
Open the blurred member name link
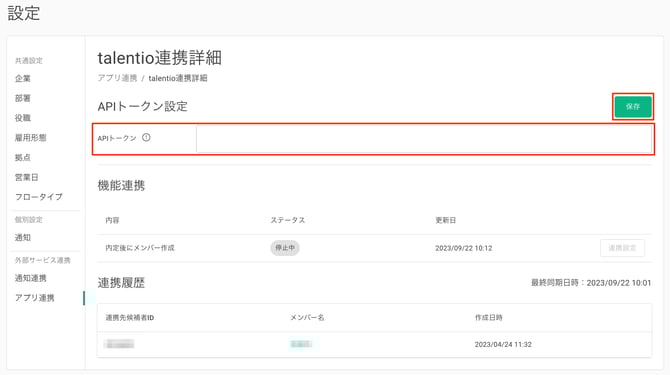pyautogui.click(x=301, y=344)
